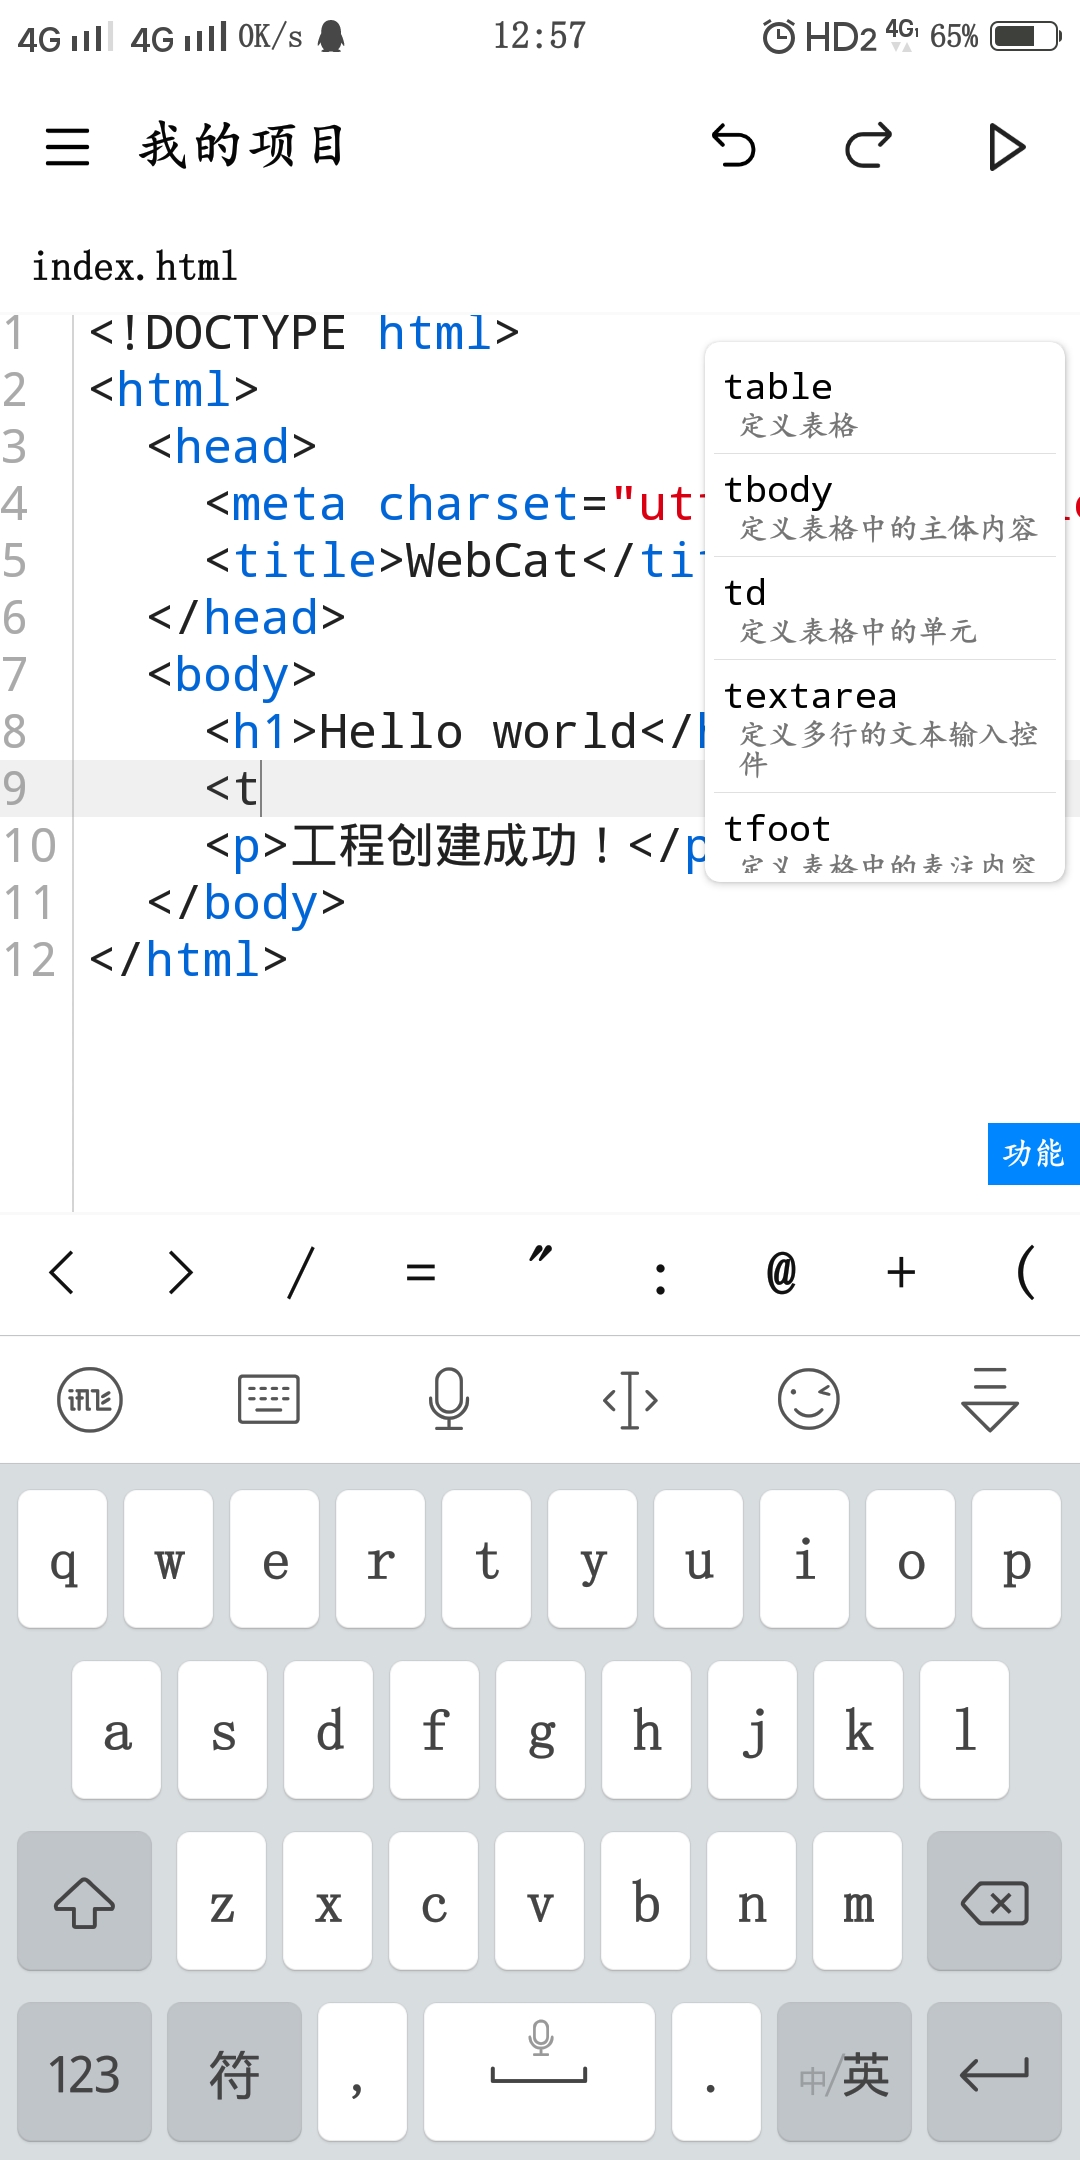1080x2160 pixels.
Task: Tap the 'd' key
Action: click(x=328, y=1730)
